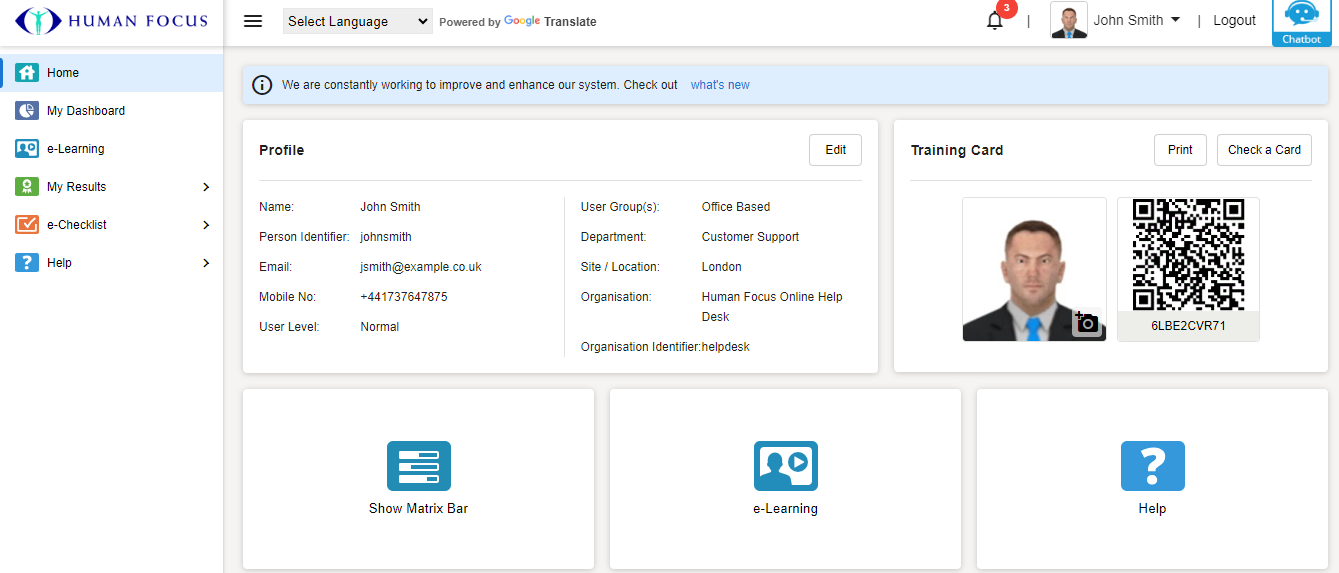Image resolution: width=1339 pixels, height=573 pixels.
Task: Print the training card
Action: (x=1180, y=150)
